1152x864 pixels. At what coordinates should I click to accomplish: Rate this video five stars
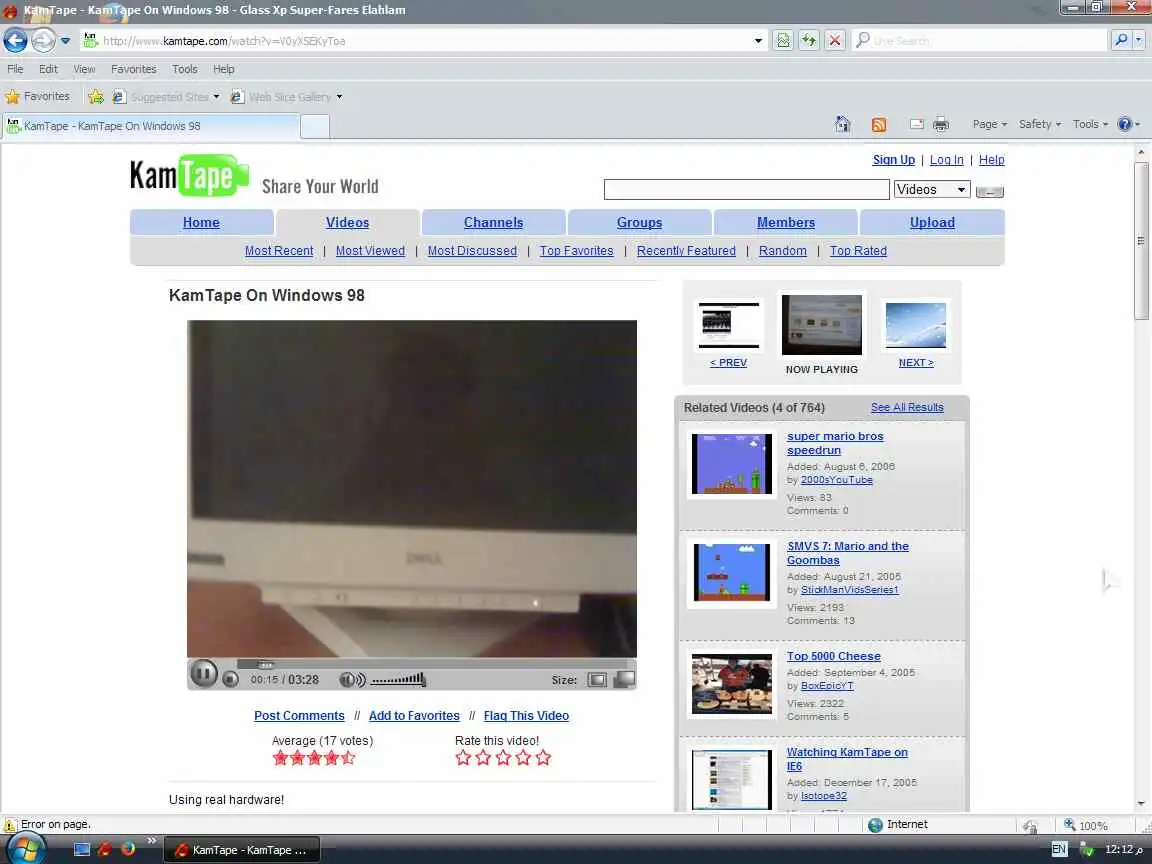543,757
